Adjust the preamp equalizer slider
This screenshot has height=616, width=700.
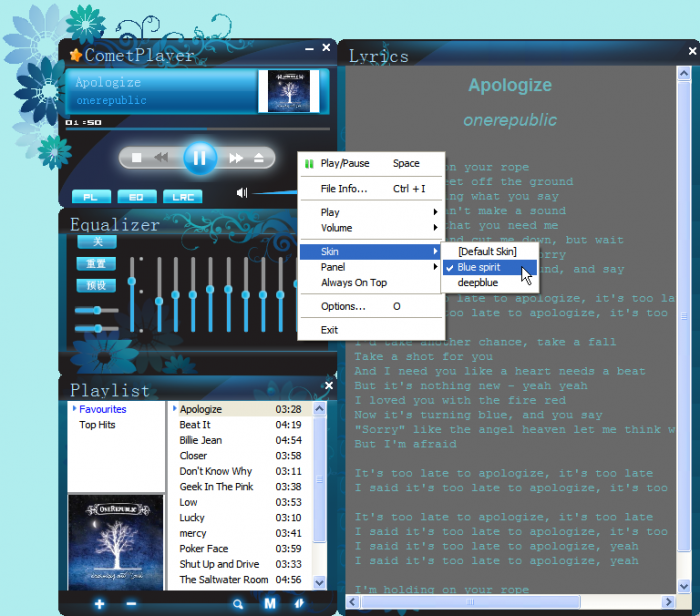(132, 294)
